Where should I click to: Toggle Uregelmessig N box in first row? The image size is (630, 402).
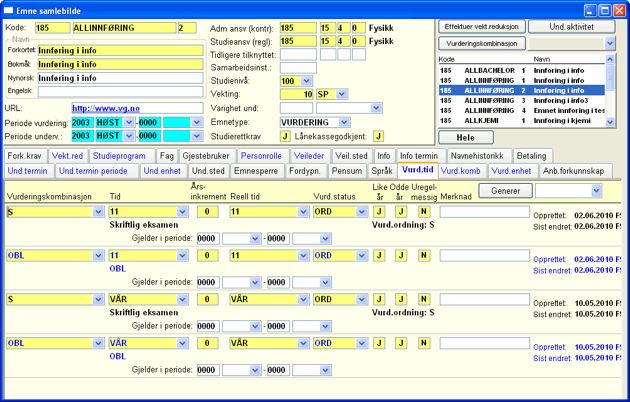(423, 212)
